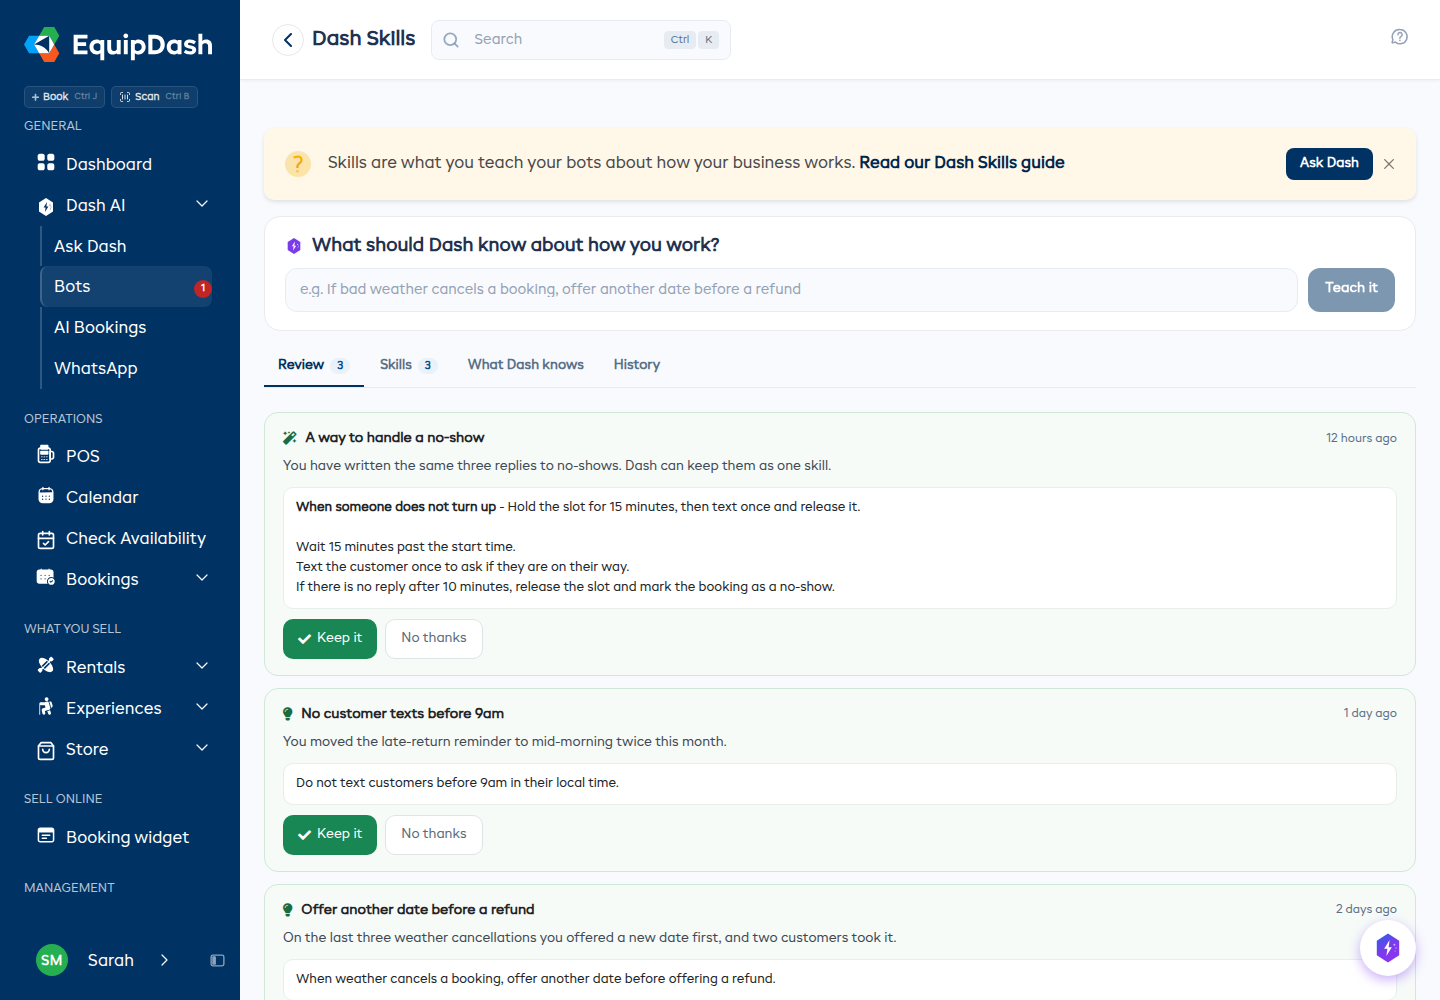Open the Booking widget icon
This screenshot has height=1000, width=1440.
click(x=46, y=836)
